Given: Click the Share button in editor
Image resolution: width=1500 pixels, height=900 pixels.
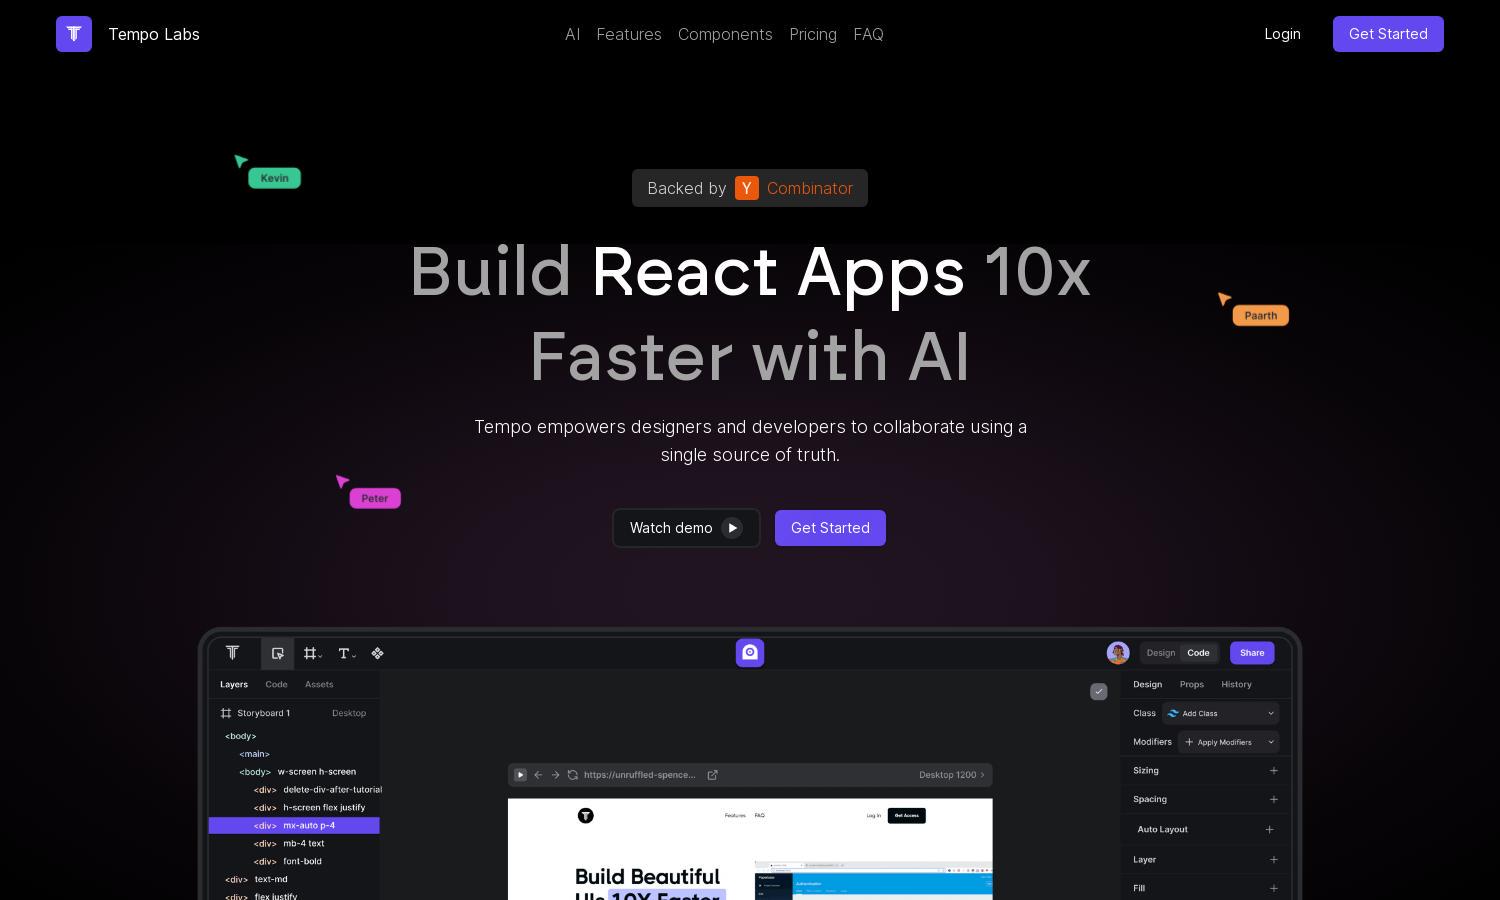Looking at the screenshot, I should (1252, 653).
